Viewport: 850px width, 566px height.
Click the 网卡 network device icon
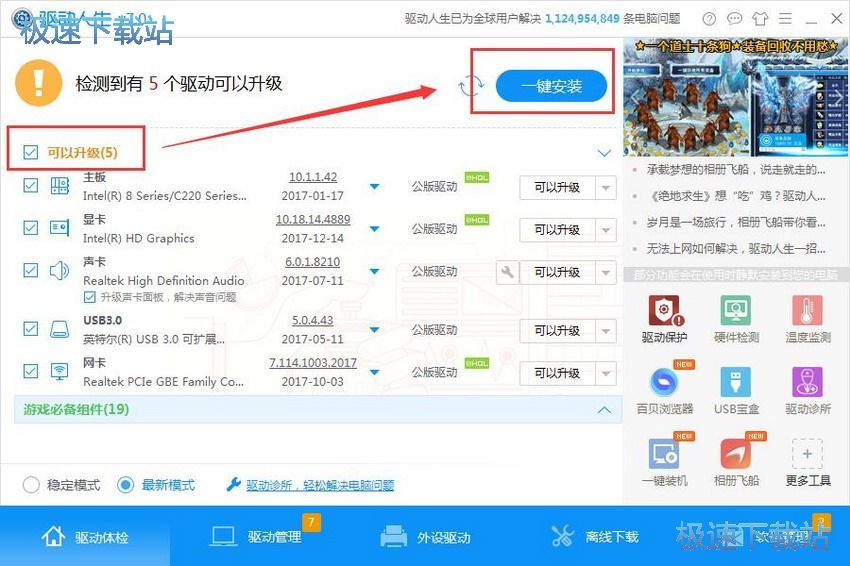tap(60, 371)
